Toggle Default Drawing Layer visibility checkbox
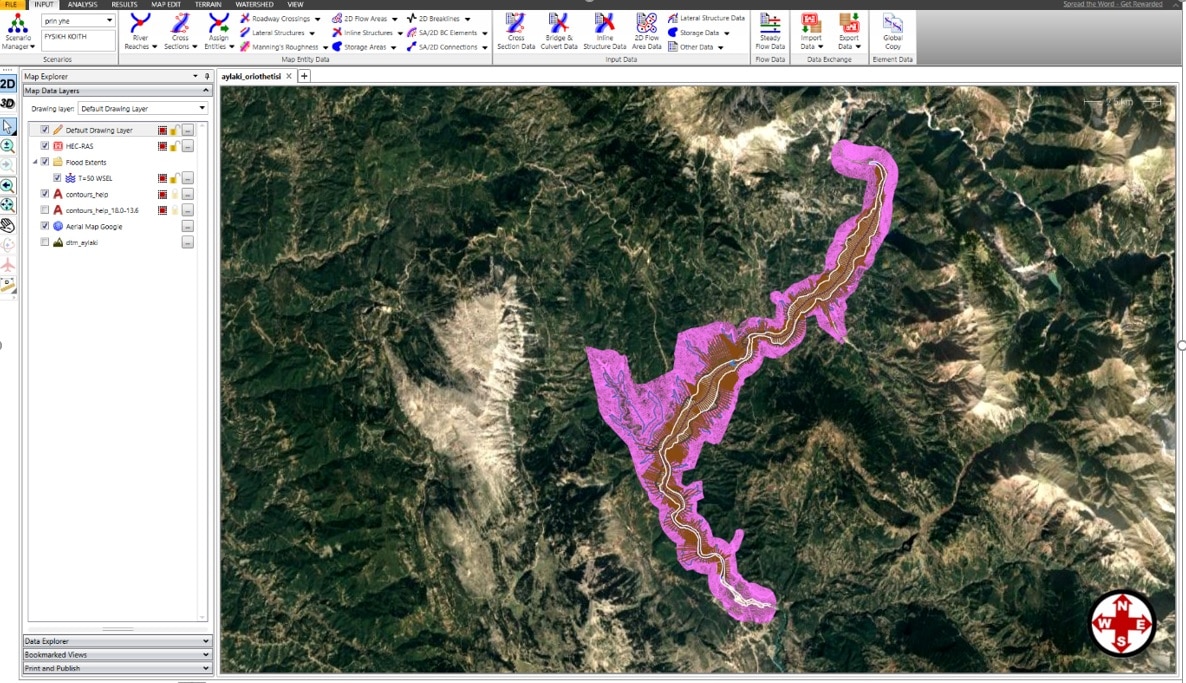Screen dimensions: 1186x683 45,130
